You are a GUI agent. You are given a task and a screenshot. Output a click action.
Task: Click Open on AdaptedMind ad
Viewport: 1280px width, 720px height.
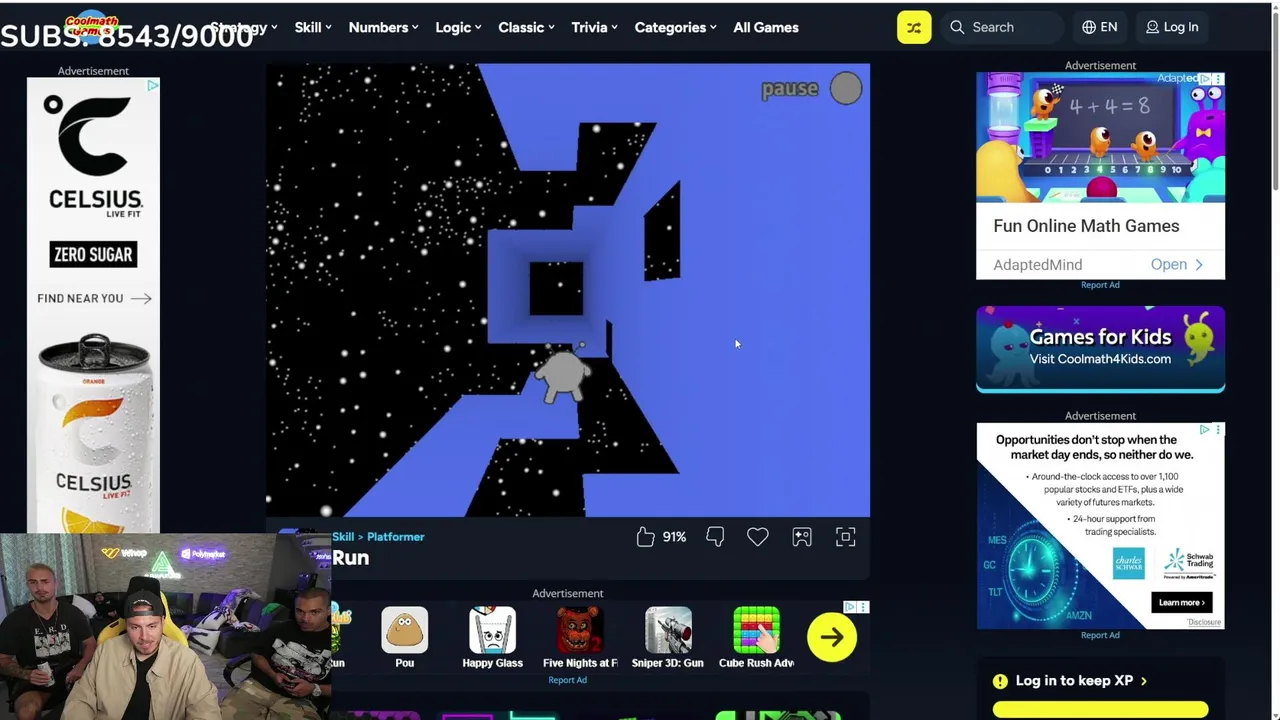[x=1177, y=264]
